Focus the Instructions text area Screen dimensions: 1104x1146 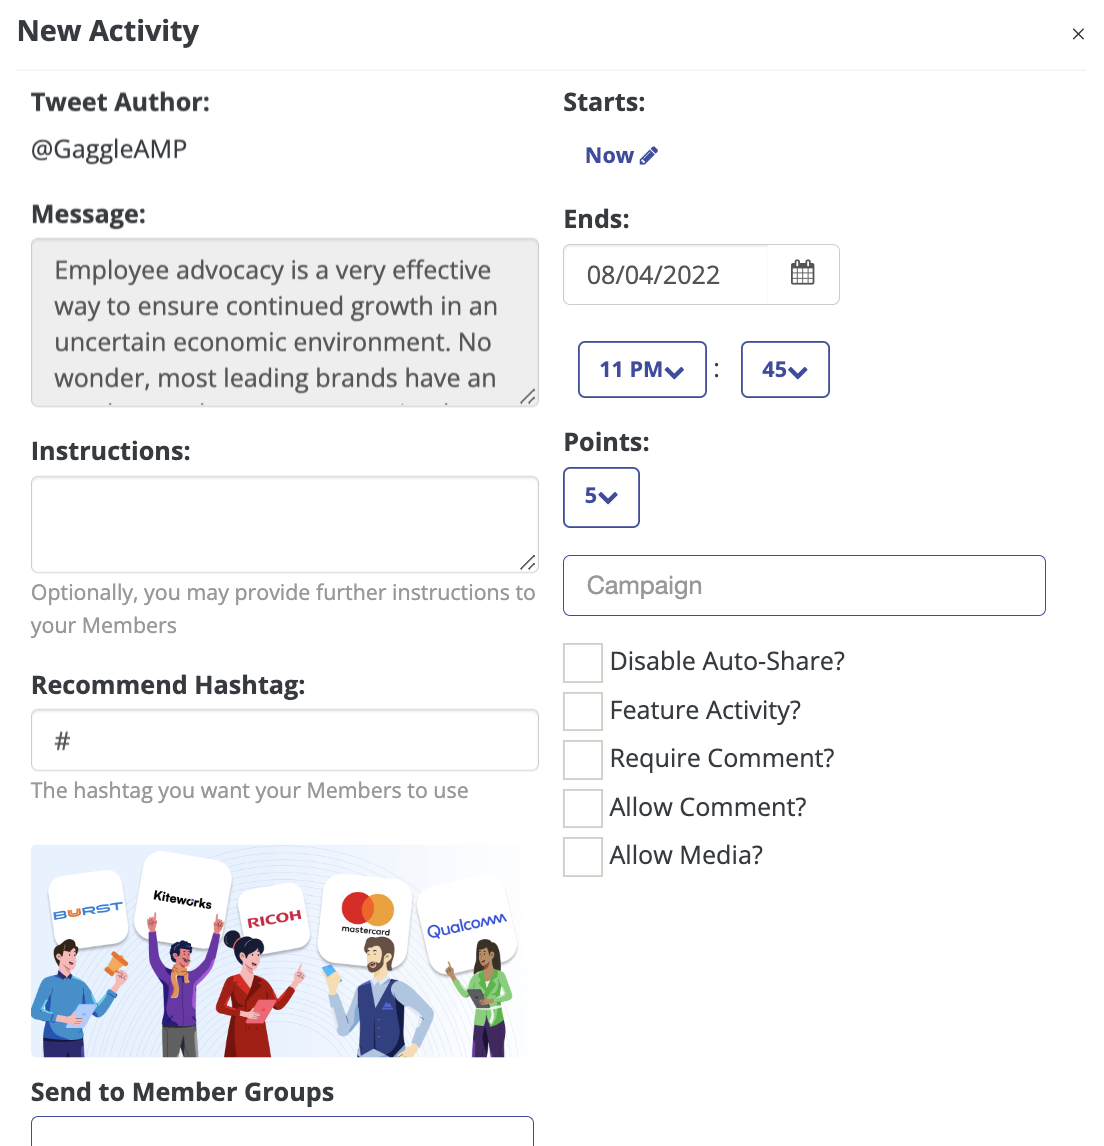[285, 524]
